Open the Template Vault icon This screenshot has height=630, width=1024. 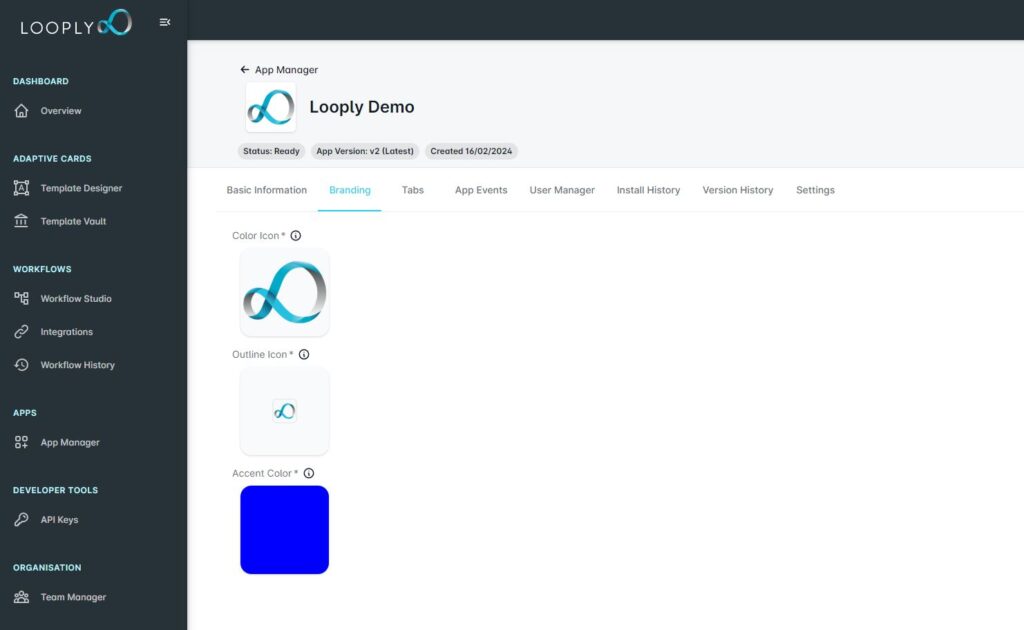(x=22, y=221)
